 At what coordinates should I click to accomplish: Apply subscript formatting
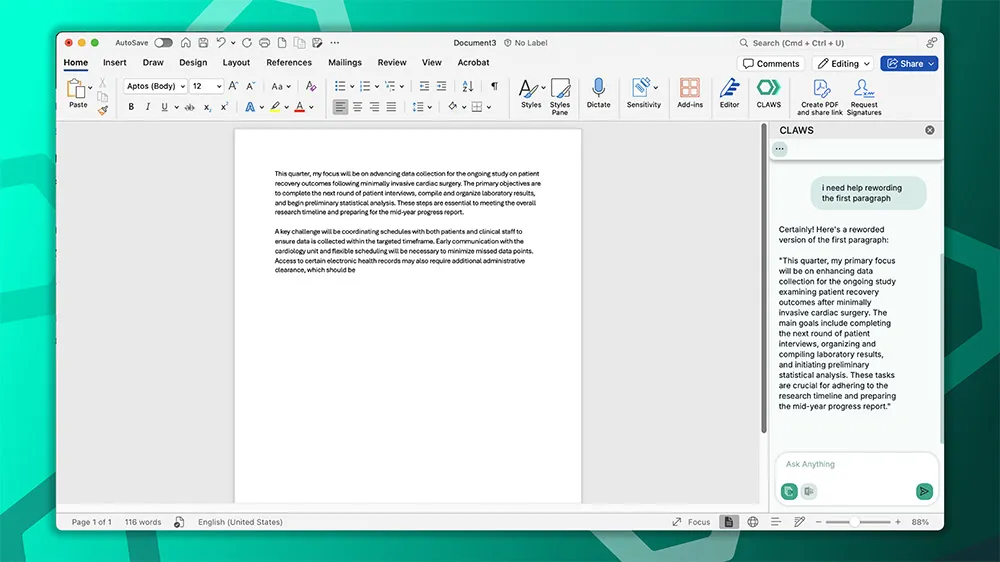(x=207, y=107)
